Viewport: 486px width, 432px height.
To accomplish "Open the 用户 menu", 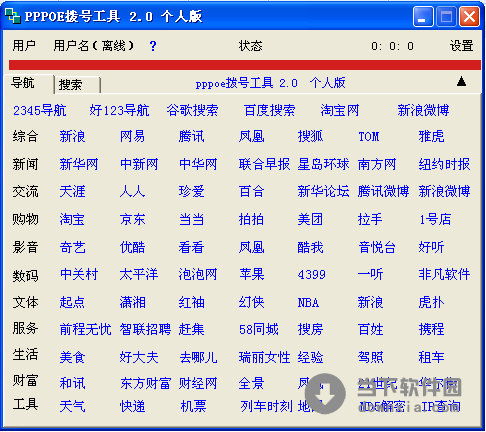I will 24,45.
